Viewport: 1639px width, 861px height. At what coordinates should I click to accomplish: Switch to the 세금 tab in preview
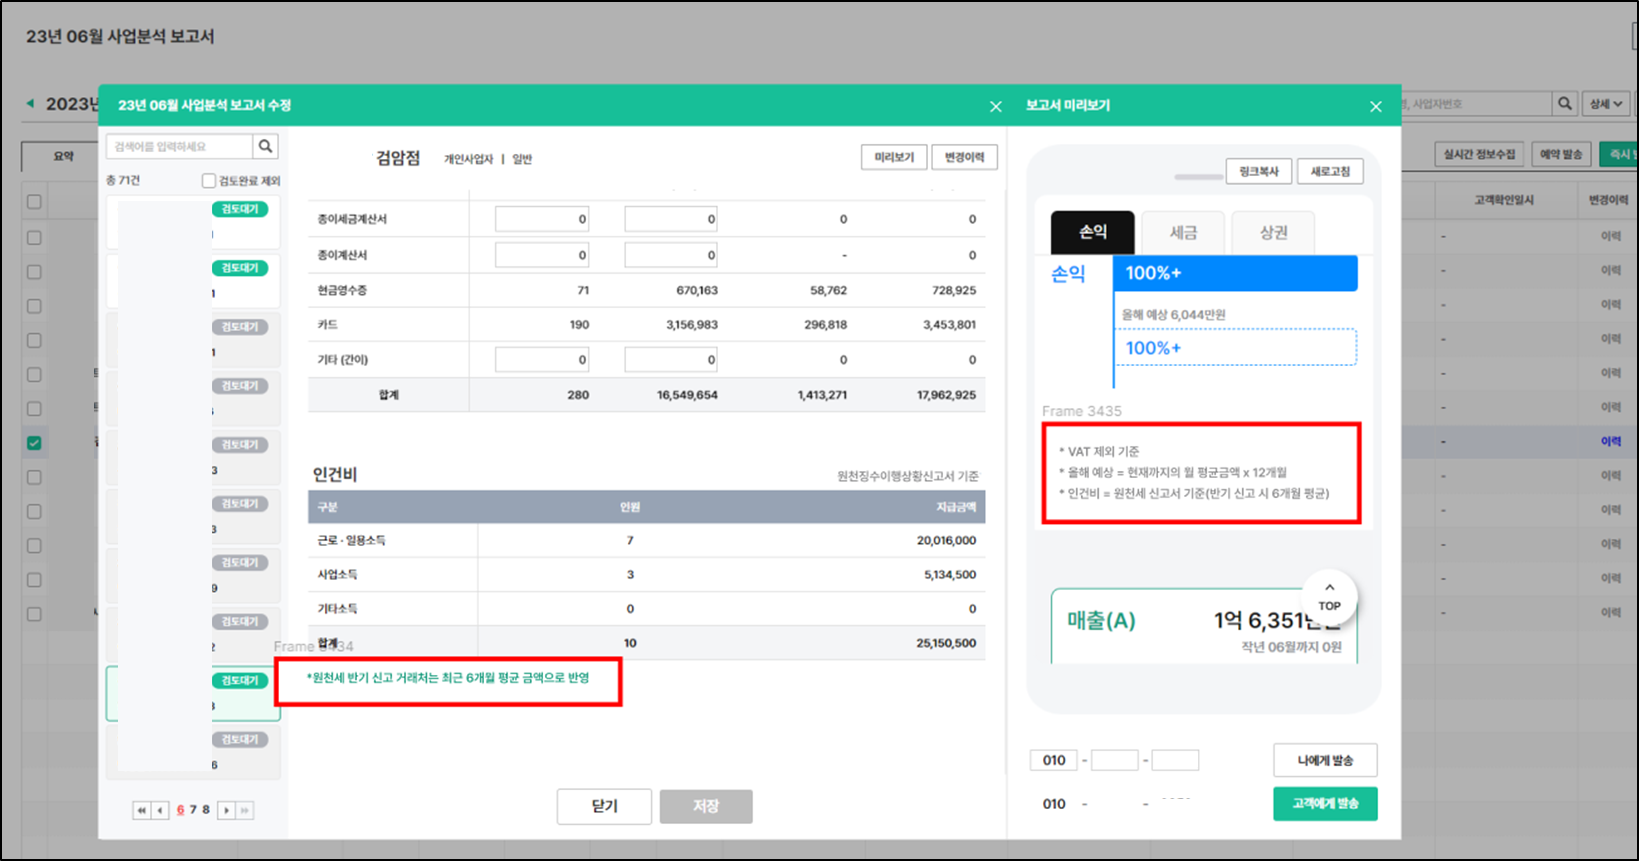tap(1183, 232)
